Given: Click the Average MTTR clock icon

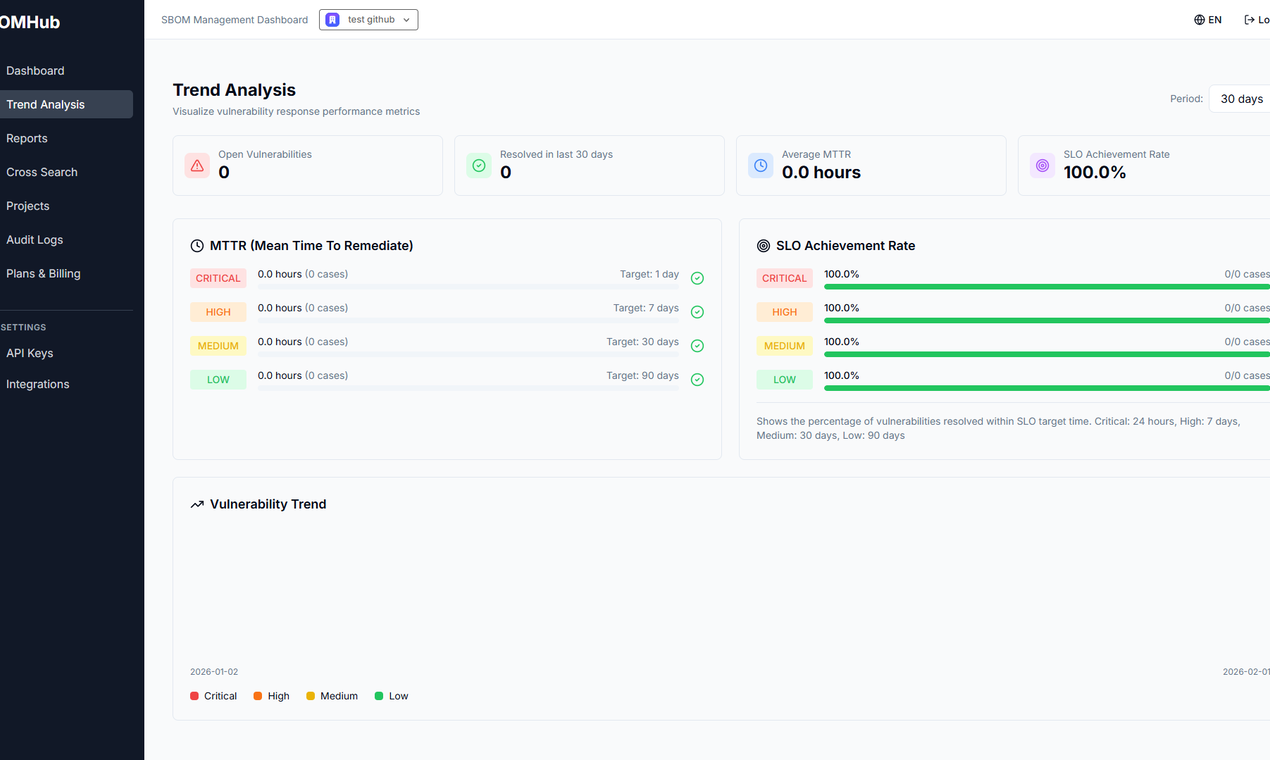Looking at the screenshot, I should [x=761, y=165].
